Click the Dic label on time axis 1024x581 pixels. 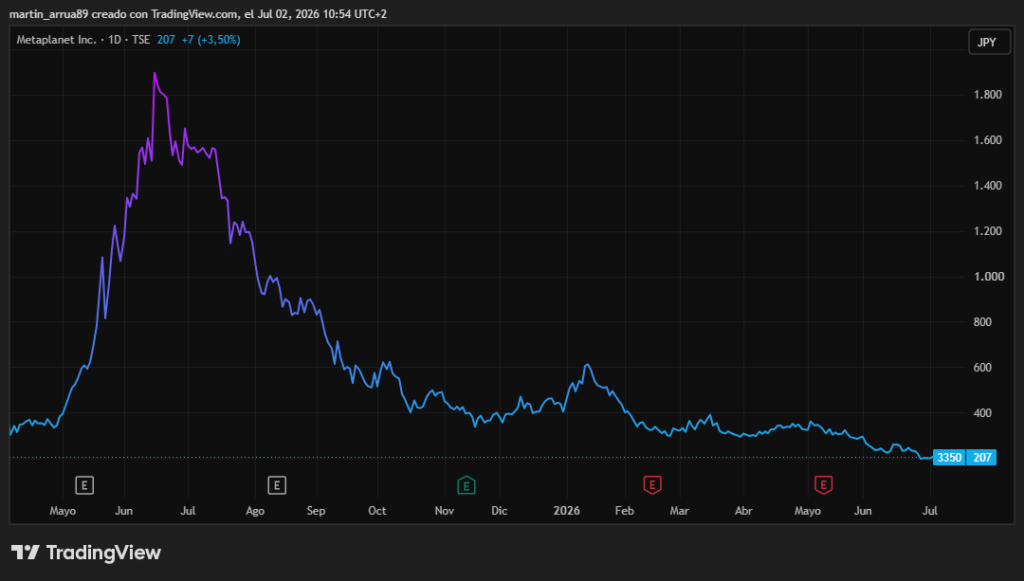coord(500,510)
